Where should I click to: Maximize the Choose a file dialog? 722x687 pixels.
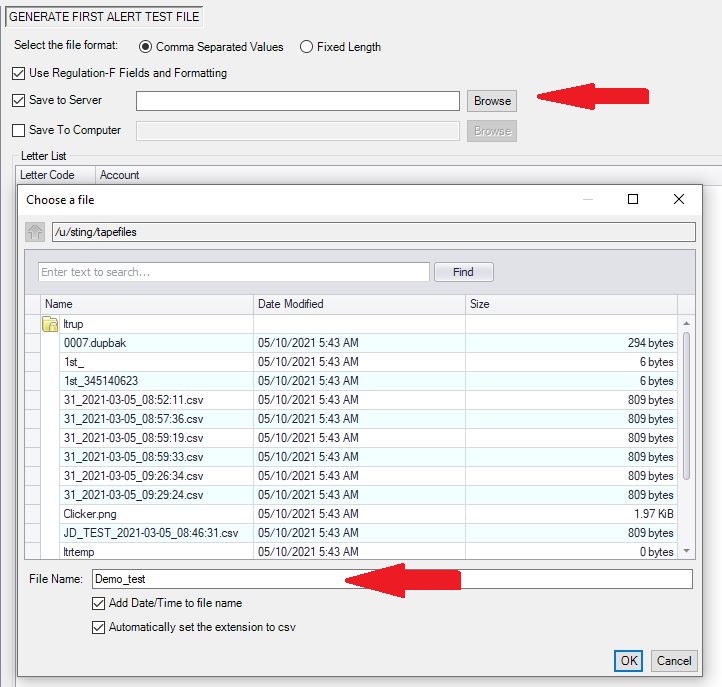(633, 199)
